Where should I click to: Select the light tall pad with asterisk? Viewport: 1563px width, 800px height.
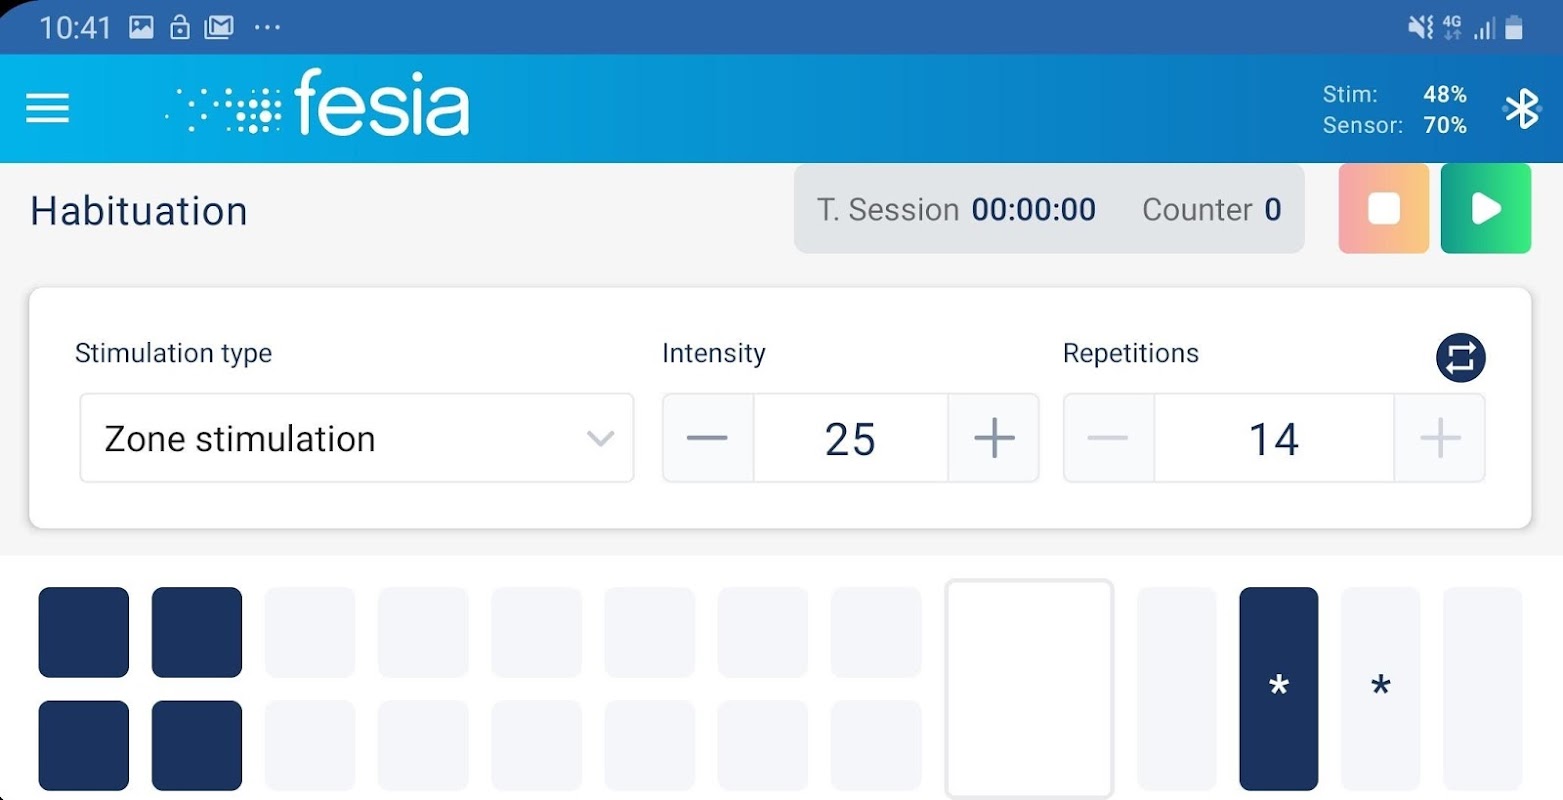pyautogui.click(x=1380, y=688)
